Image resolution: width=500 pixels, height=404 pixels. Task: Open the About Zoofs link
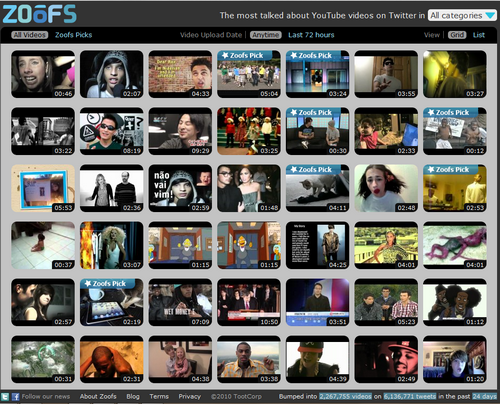[98, 396]
